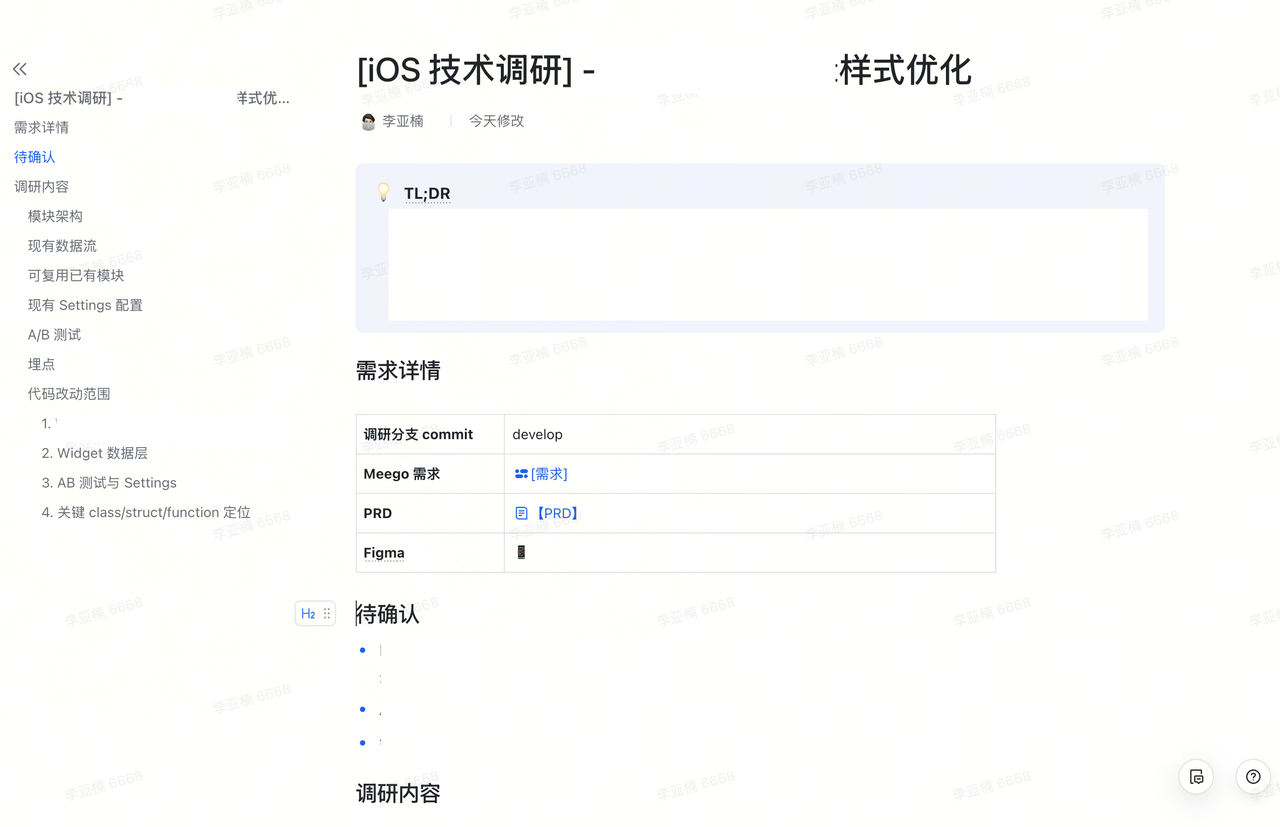Viewport: 1280px width, 827px height.
Task: Click the H2 heading block handle
Action: tap(308, 614)
